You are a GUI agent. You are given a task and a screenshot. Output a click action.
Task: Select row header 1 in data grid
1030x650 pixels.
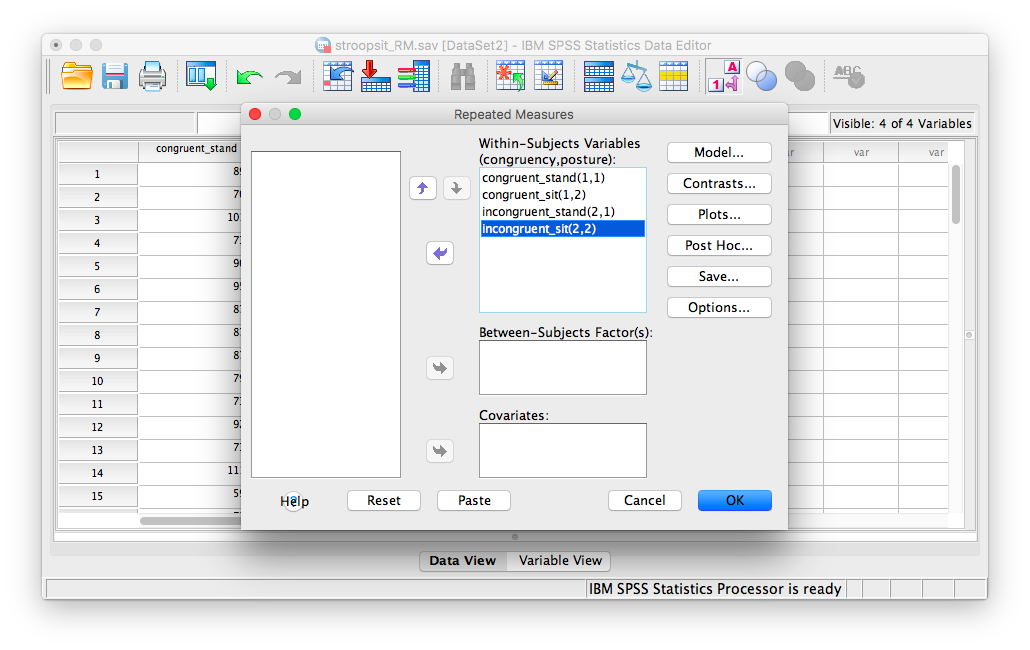point(97,174)
